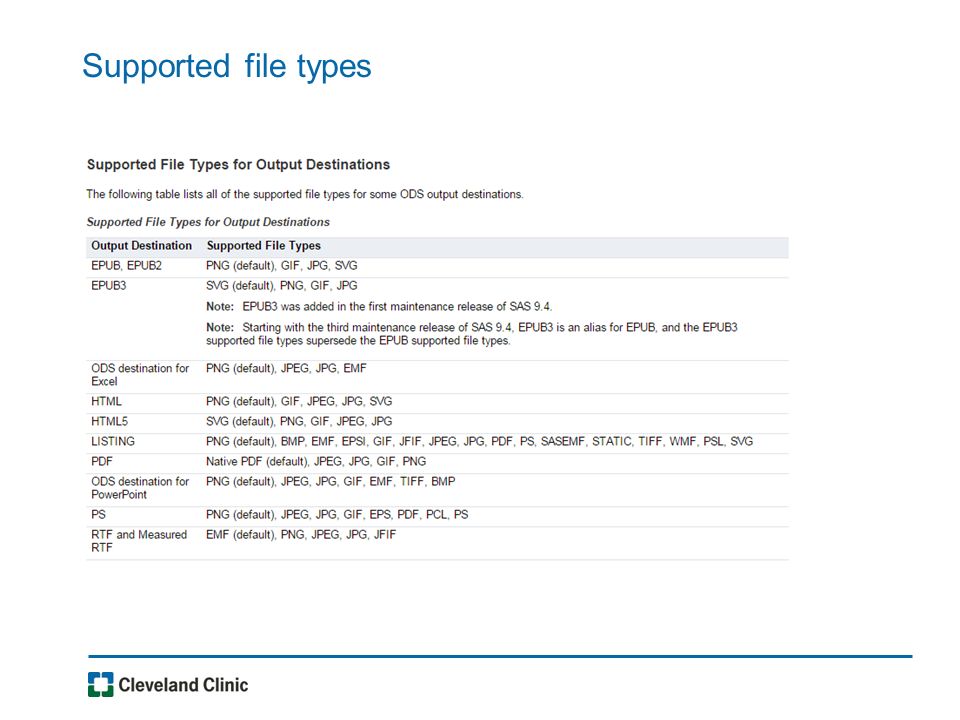
Task: Click the LISTING file types beginning 'PNG (default), BMP, EMF'
Action: (479, 441)
